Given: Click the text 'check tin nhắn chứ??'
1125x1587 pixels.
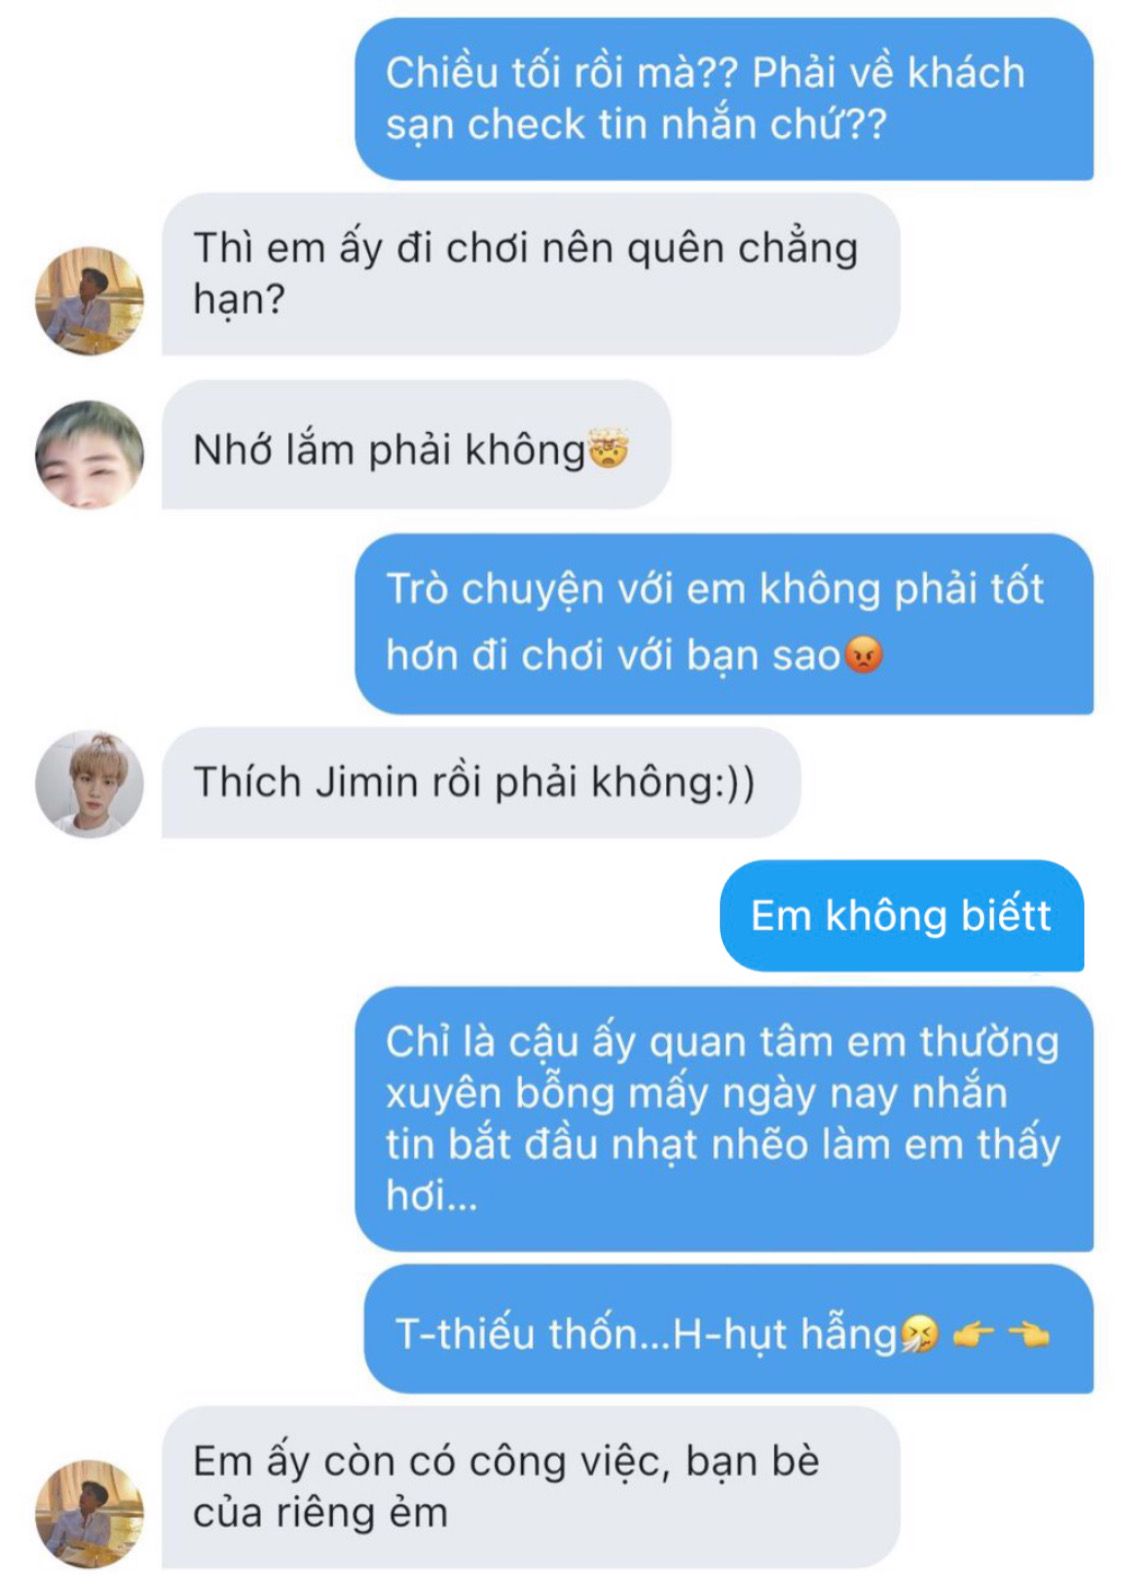Looking at the screenshot, I should [677, 125].
